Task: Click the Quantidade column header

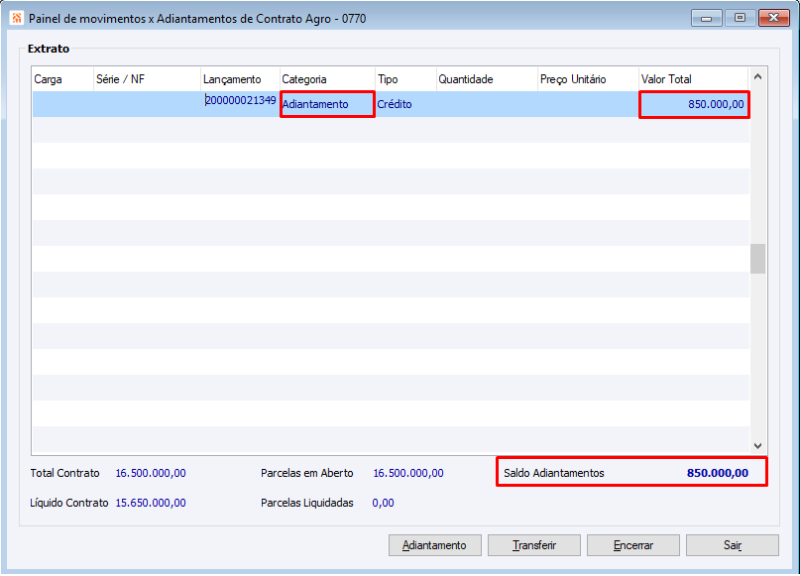Action: pyautogui.click(x=487, y=79)
